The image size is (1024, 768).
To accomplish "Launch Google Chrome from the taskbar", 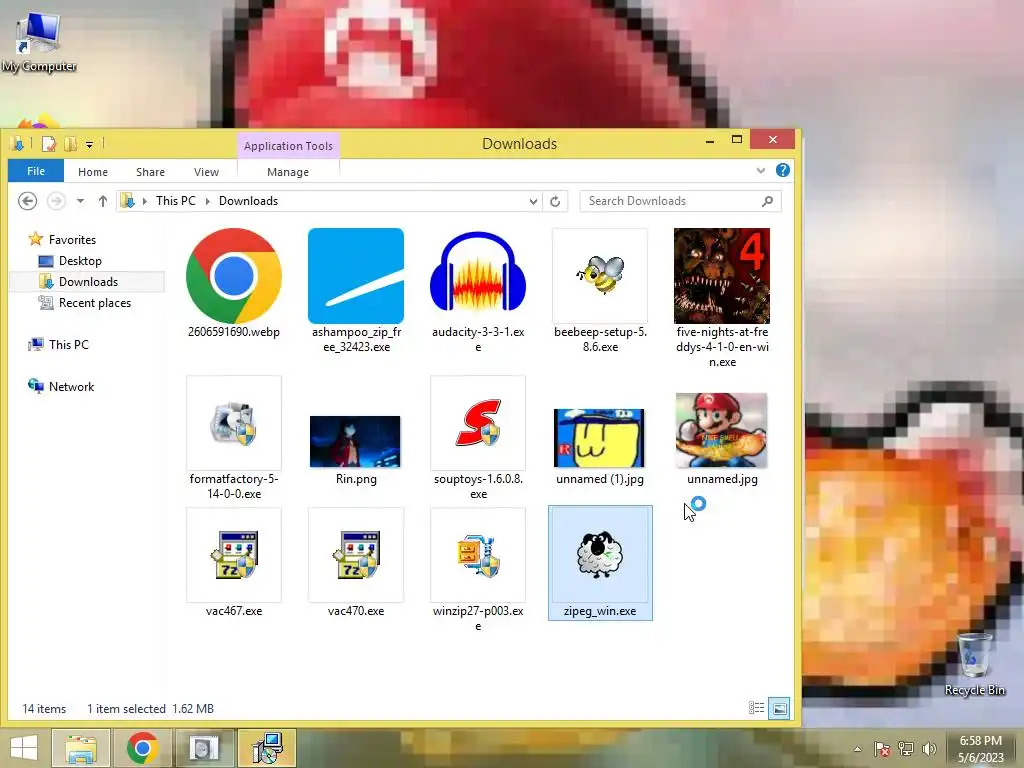I will coord(142,748).
